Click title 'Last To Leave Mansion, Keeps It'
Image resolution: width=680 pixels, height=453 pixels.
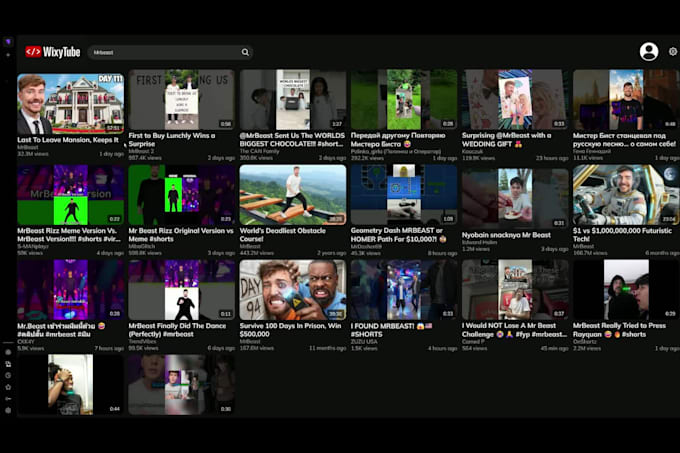[68, 140]
